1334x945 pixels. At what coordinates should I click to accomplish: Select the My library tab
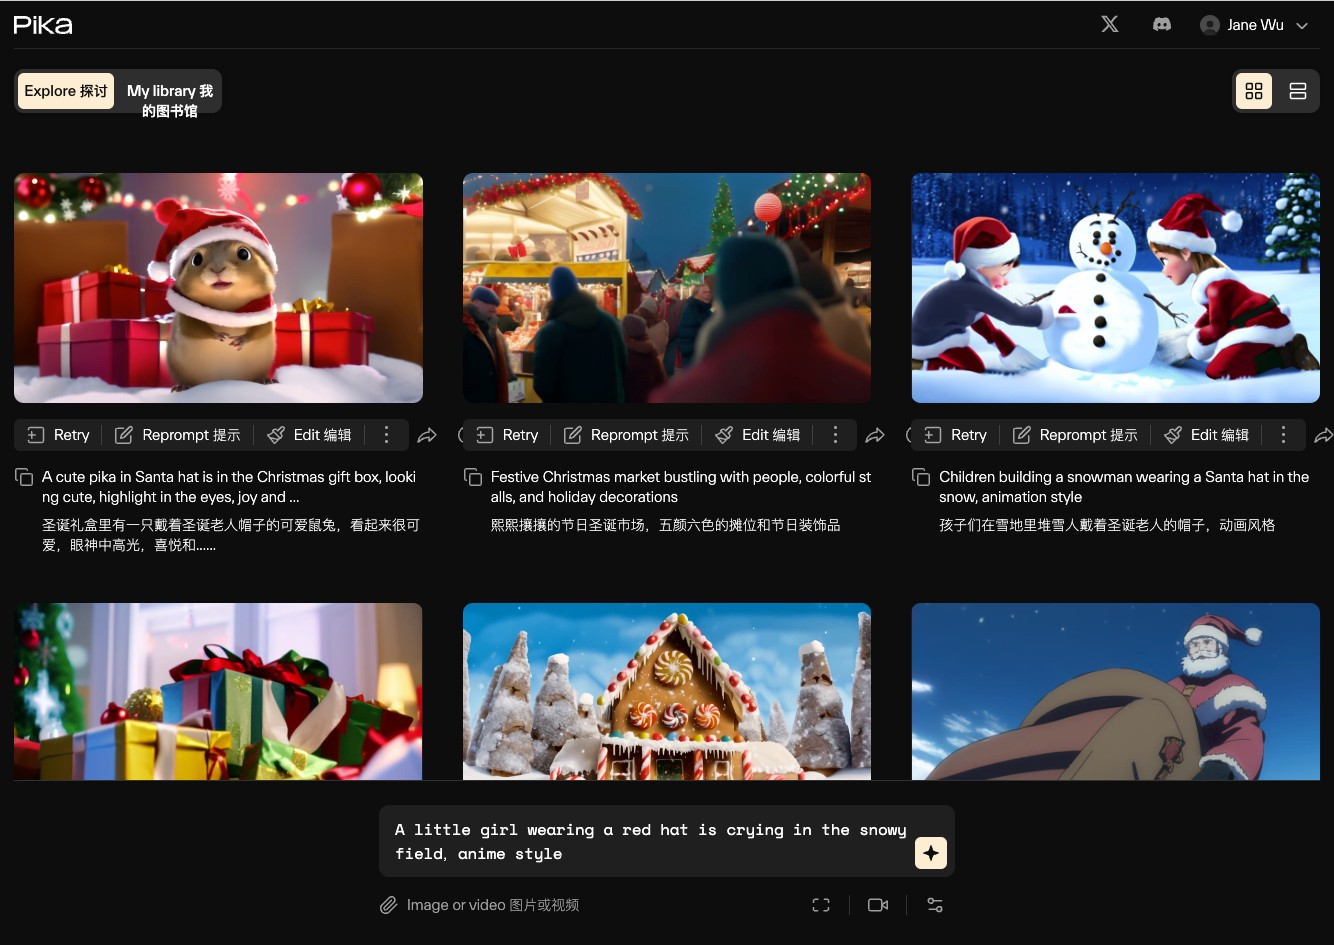click(170, 100)
